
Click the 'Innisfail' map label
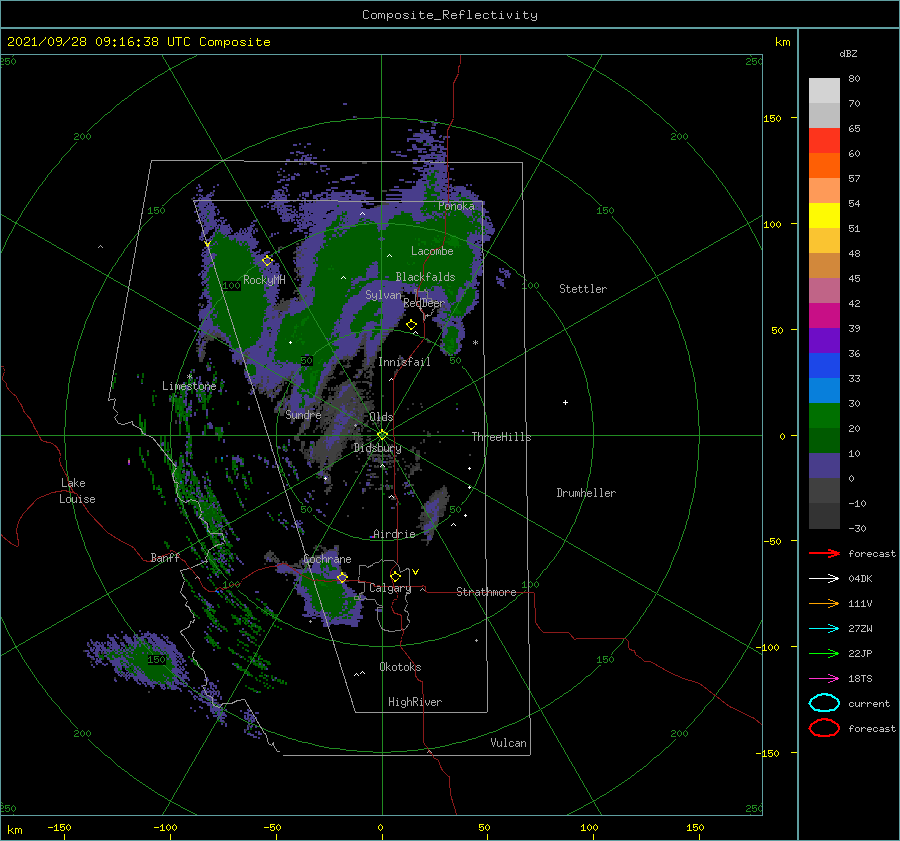point(404,362)
